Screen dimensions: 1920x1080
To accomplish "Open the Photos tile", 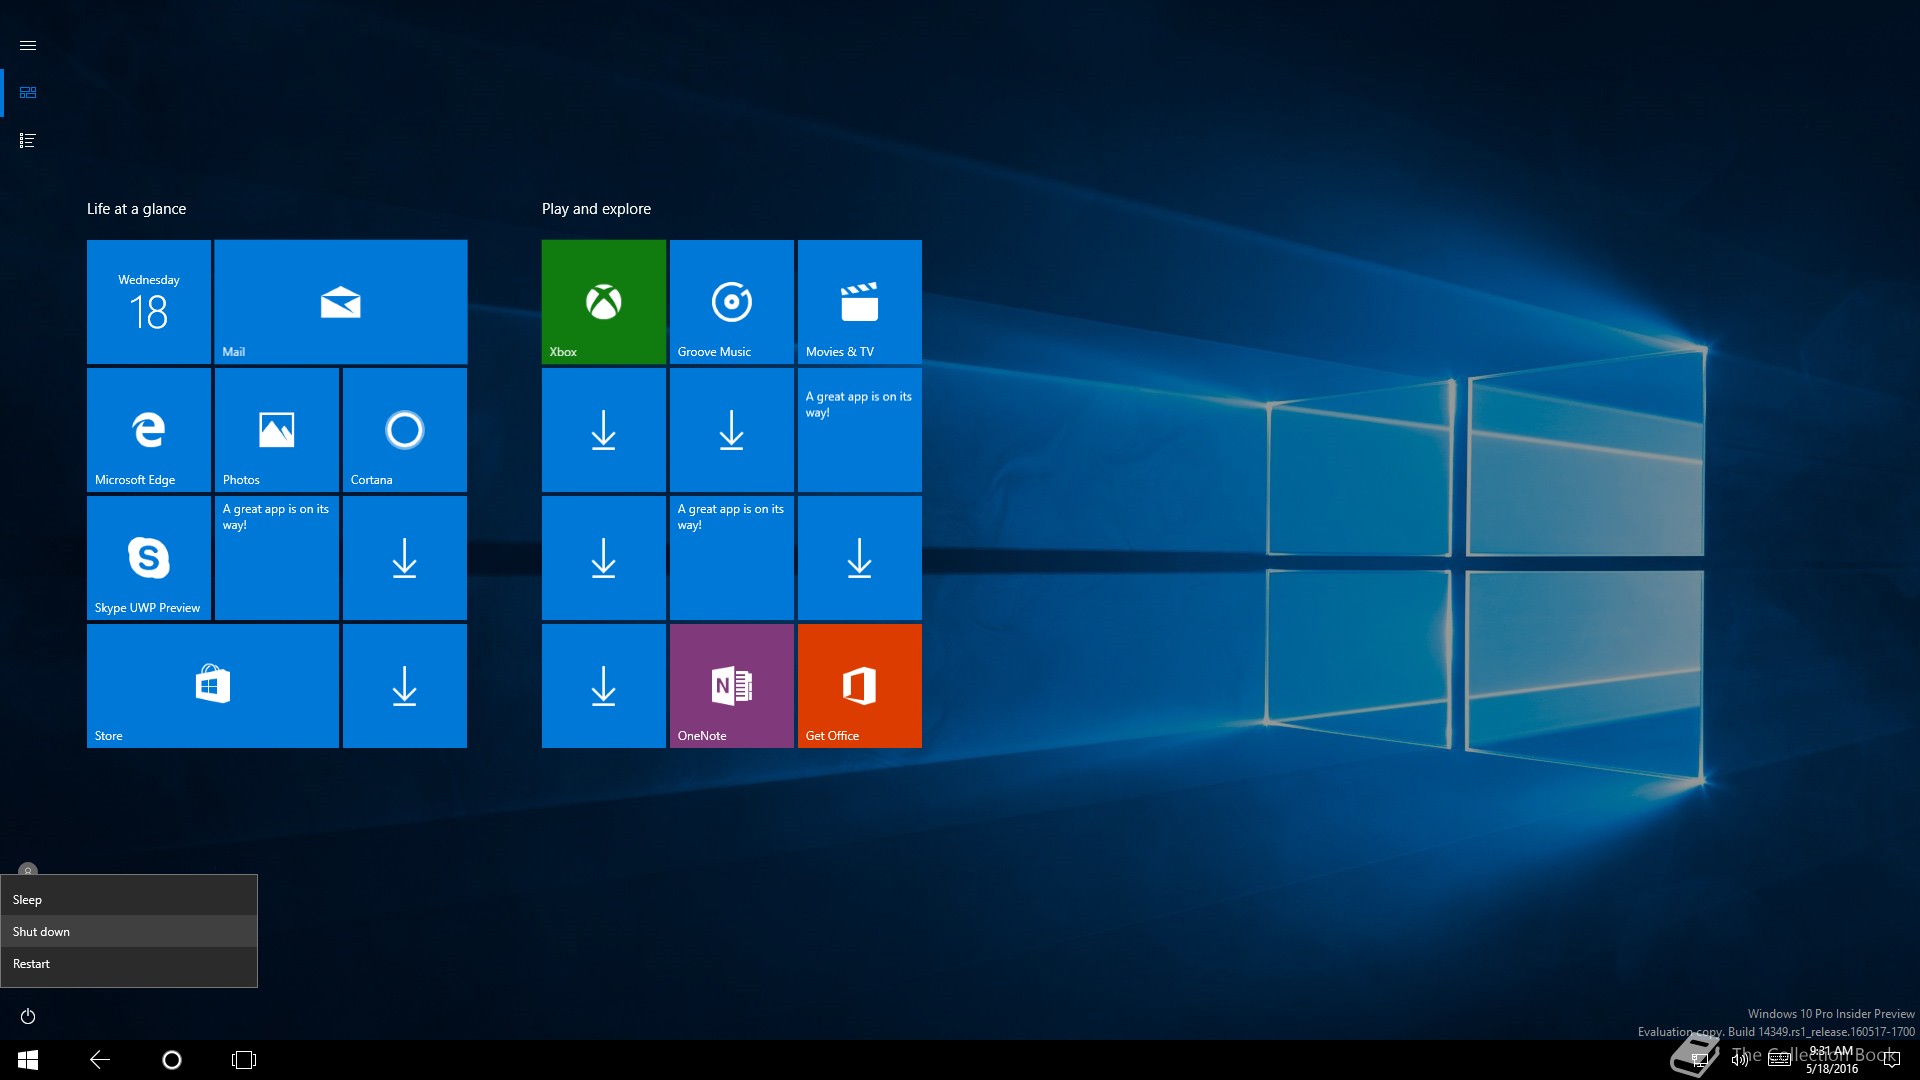I will 277,430.
